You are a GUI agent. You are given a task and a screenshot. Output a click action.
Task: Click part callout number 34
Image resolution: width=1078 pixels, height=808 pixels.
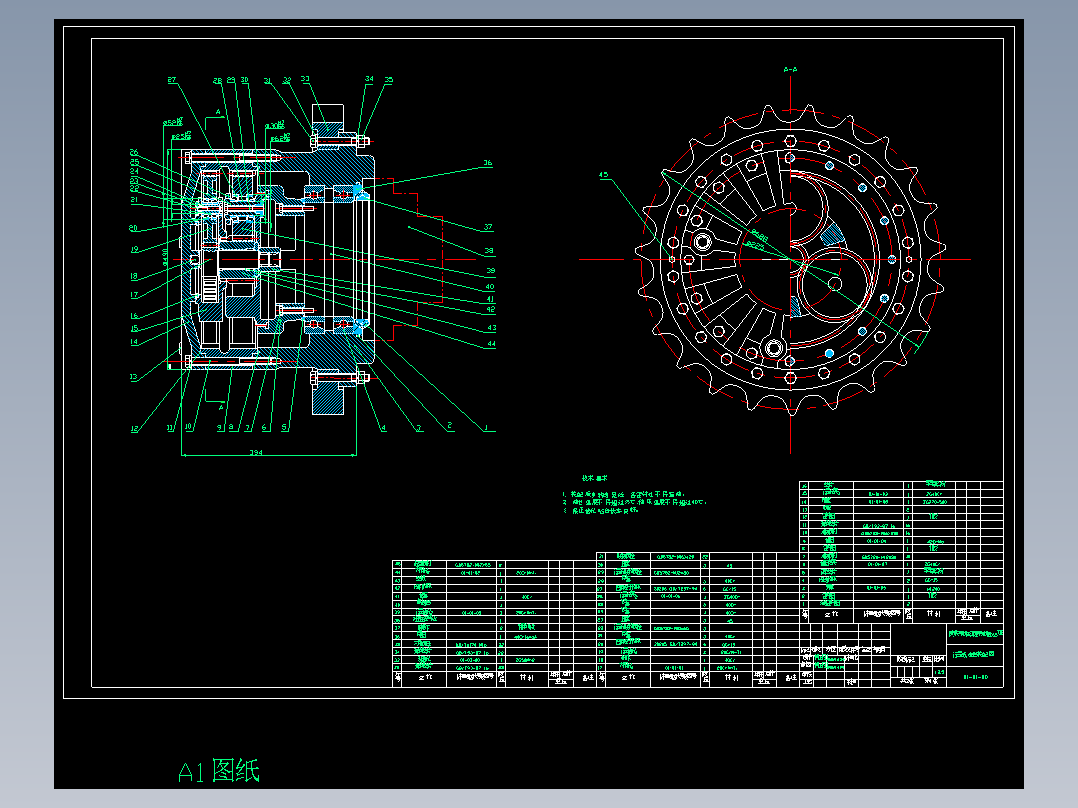pyautogui.click(x=369, y=78)
